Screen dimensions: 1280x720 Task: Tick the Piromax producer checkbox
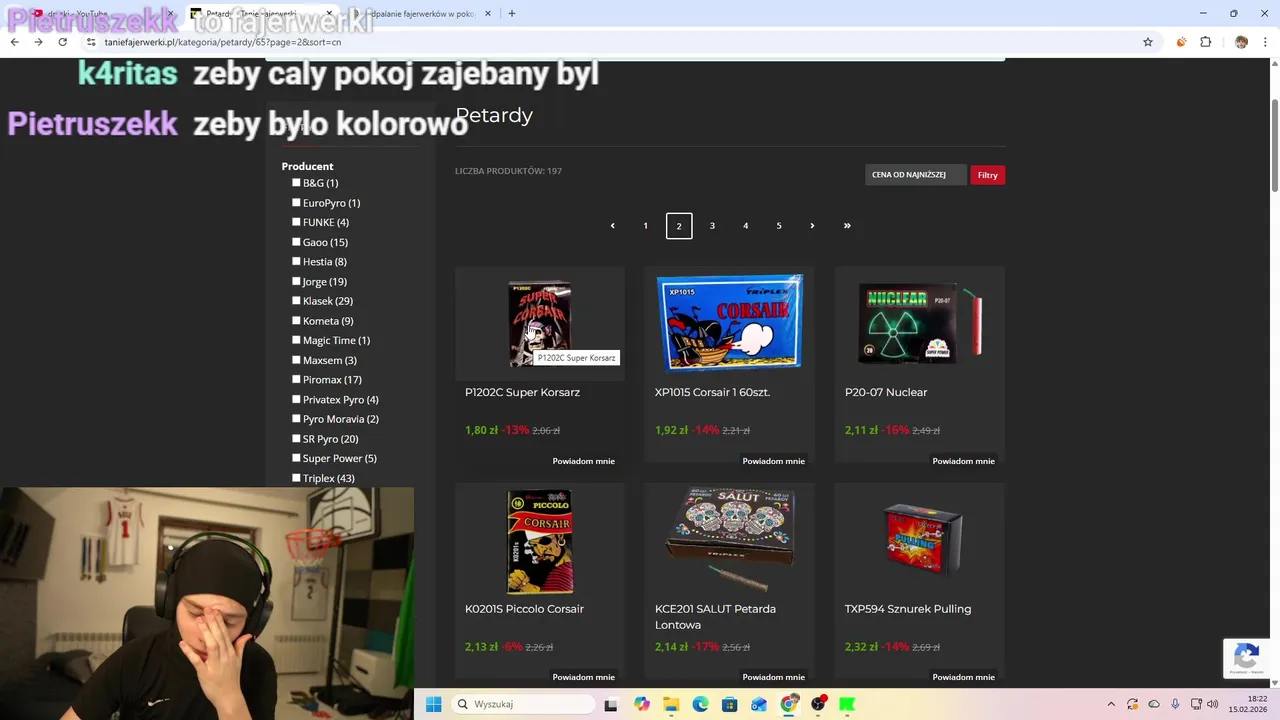click(x=296, y=379)
